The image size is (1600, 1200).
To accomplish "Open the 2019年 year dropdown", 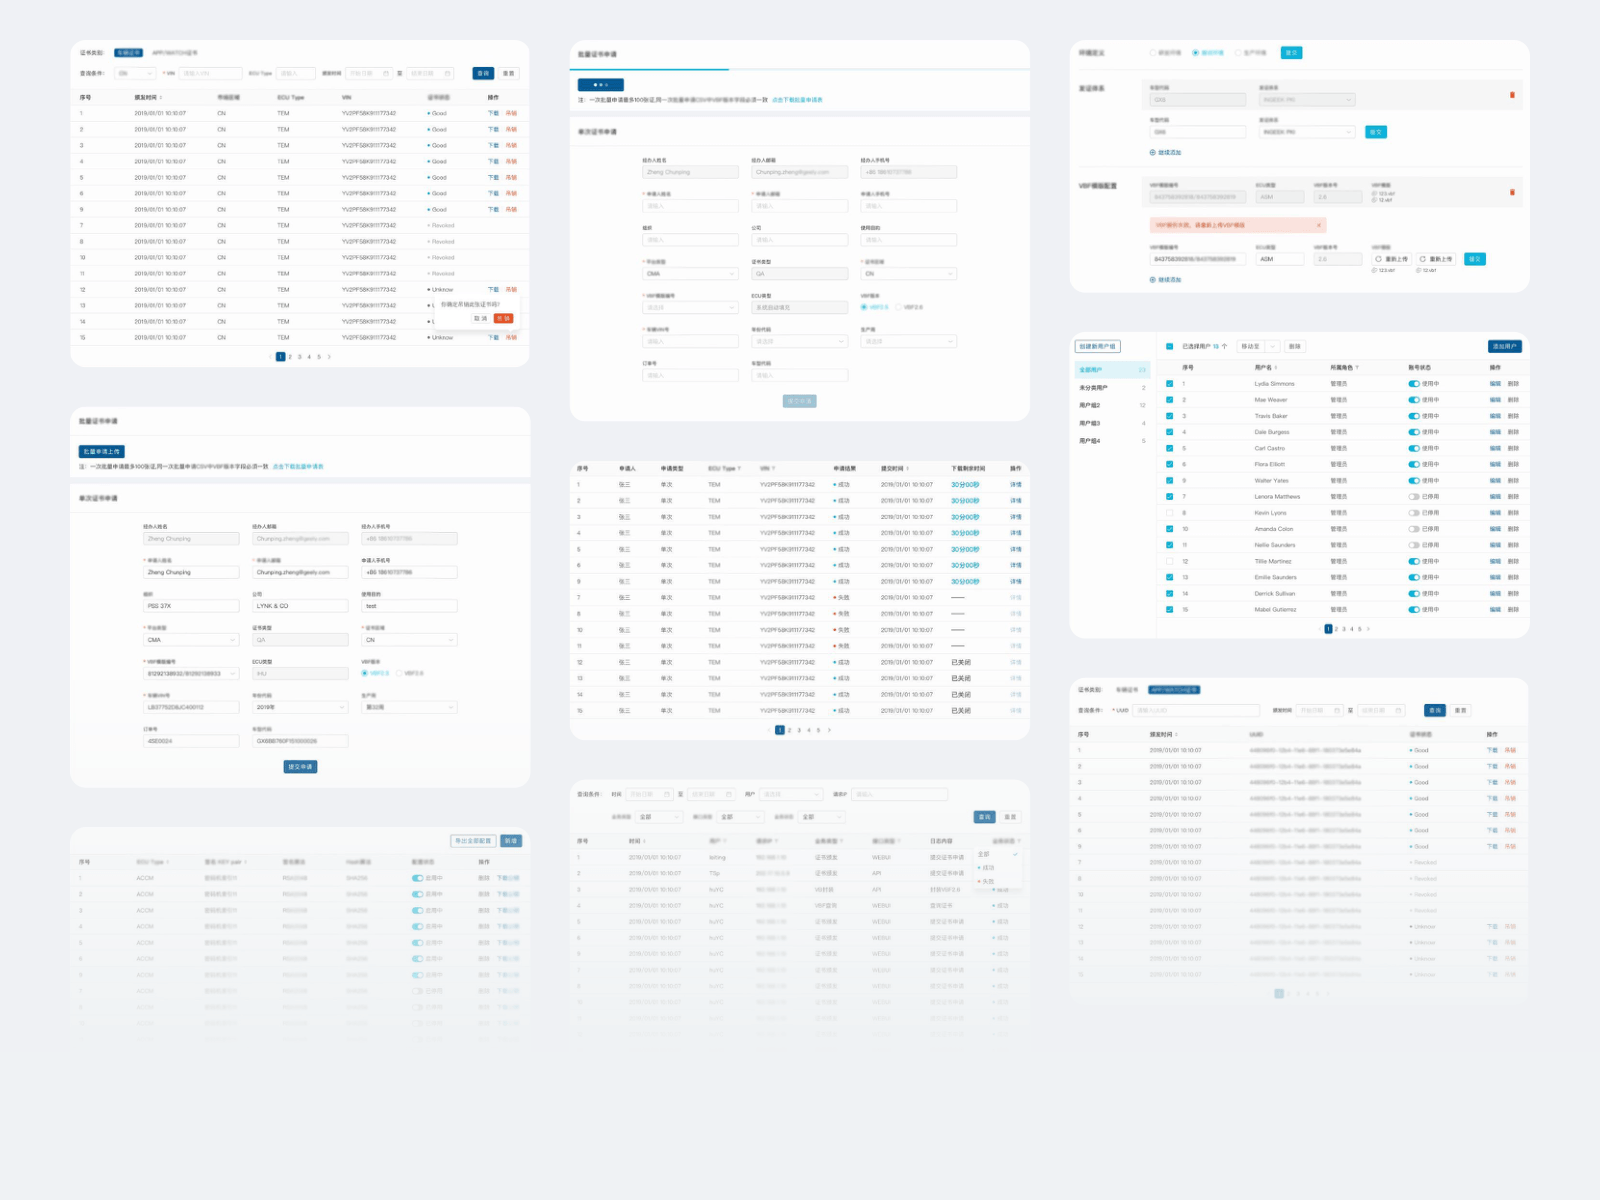I will 300,707.
